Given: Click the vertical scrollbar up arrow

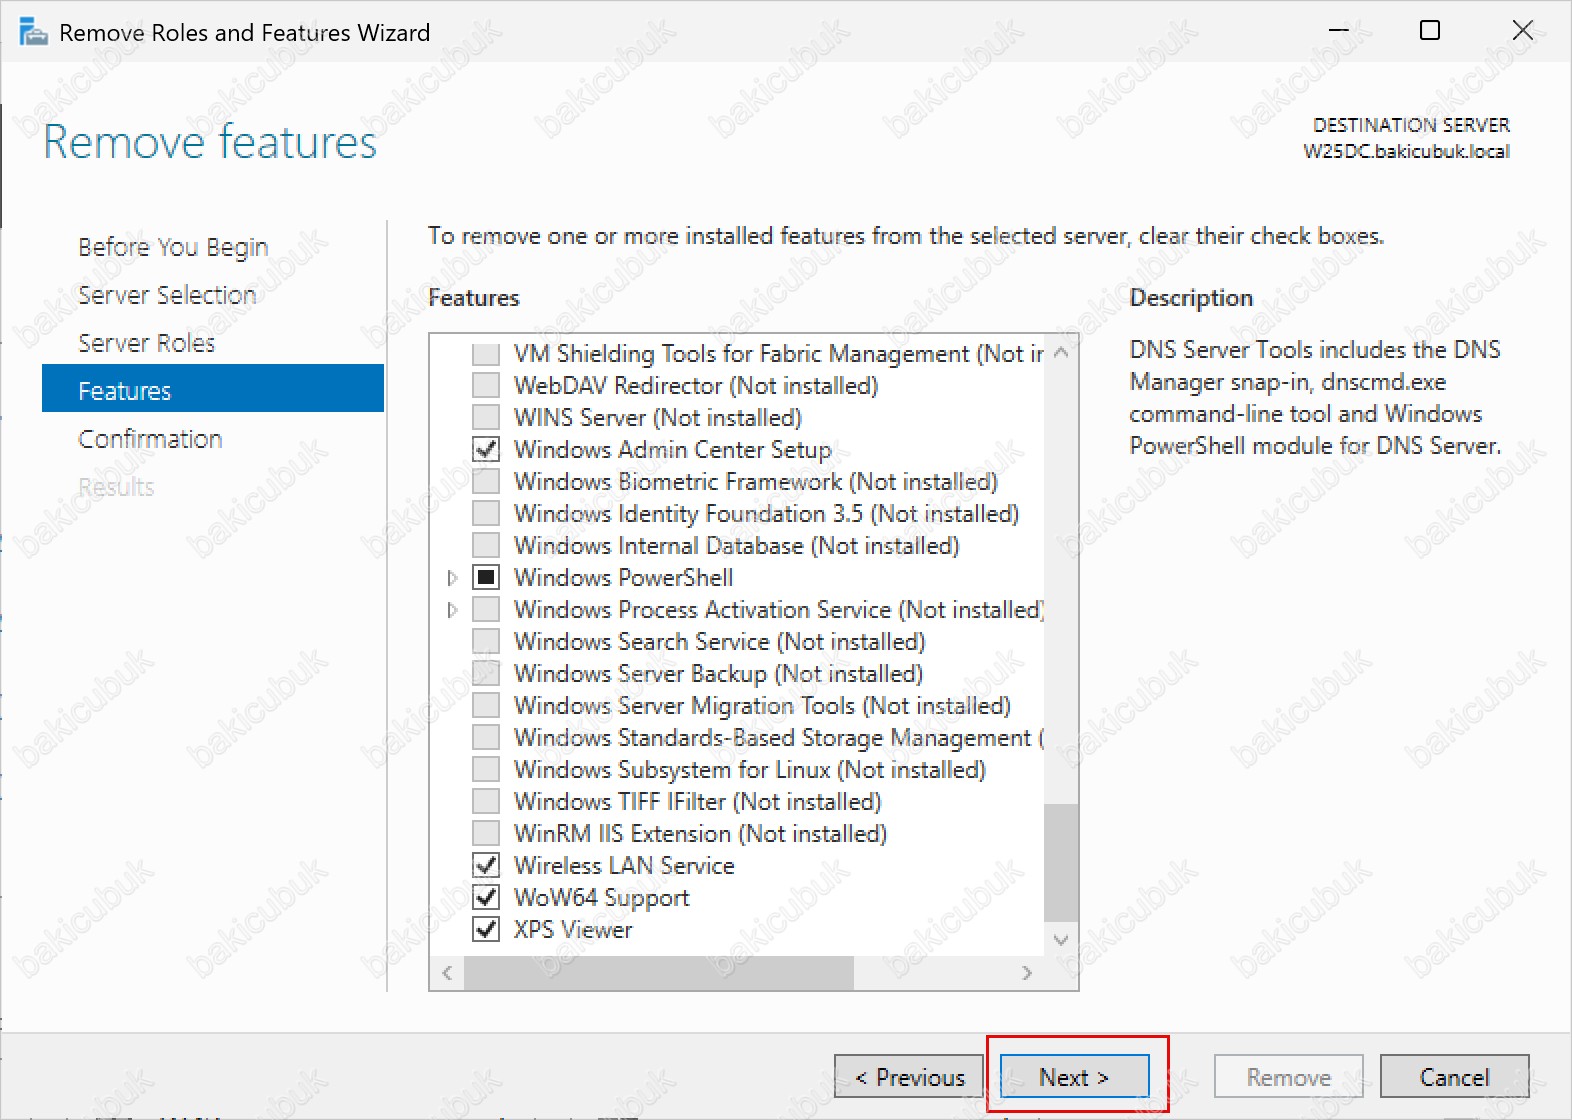Looking at the screenshot, I should (1061, 353).
